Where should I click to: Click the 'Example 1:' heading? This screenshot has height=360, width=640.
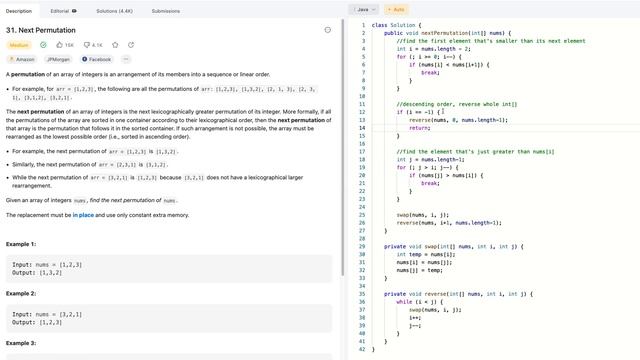(x=21, y=244)
